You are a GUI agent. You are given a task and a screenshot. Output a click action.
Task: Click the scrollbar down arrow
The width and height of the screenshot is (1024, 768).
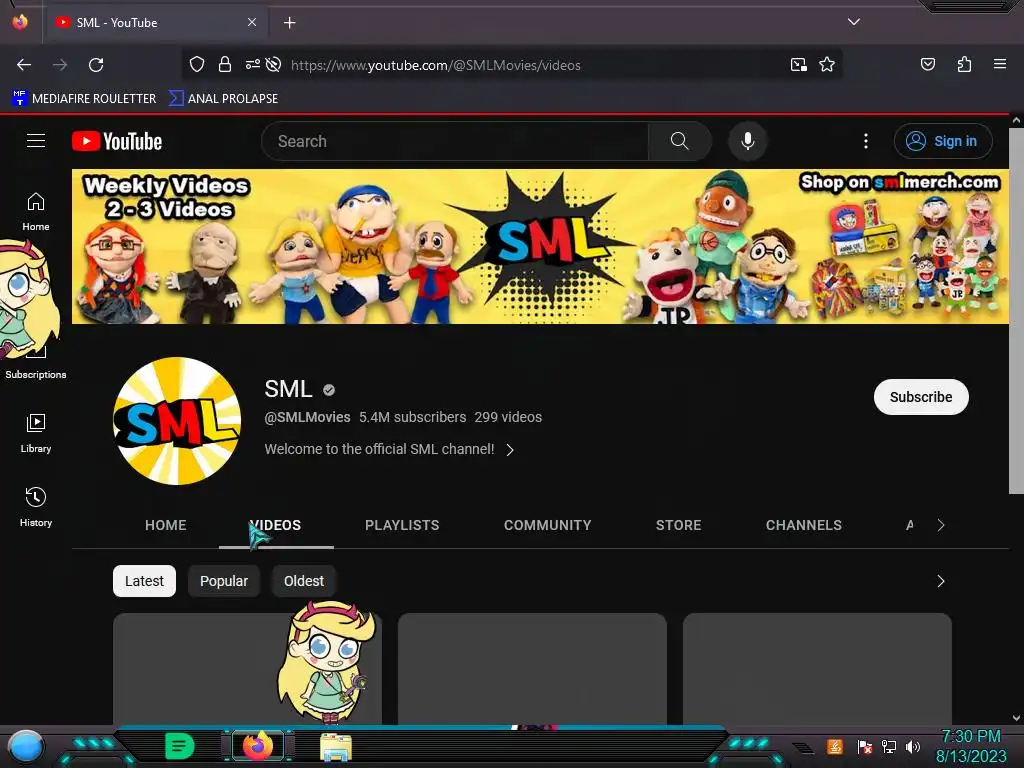1016,718
